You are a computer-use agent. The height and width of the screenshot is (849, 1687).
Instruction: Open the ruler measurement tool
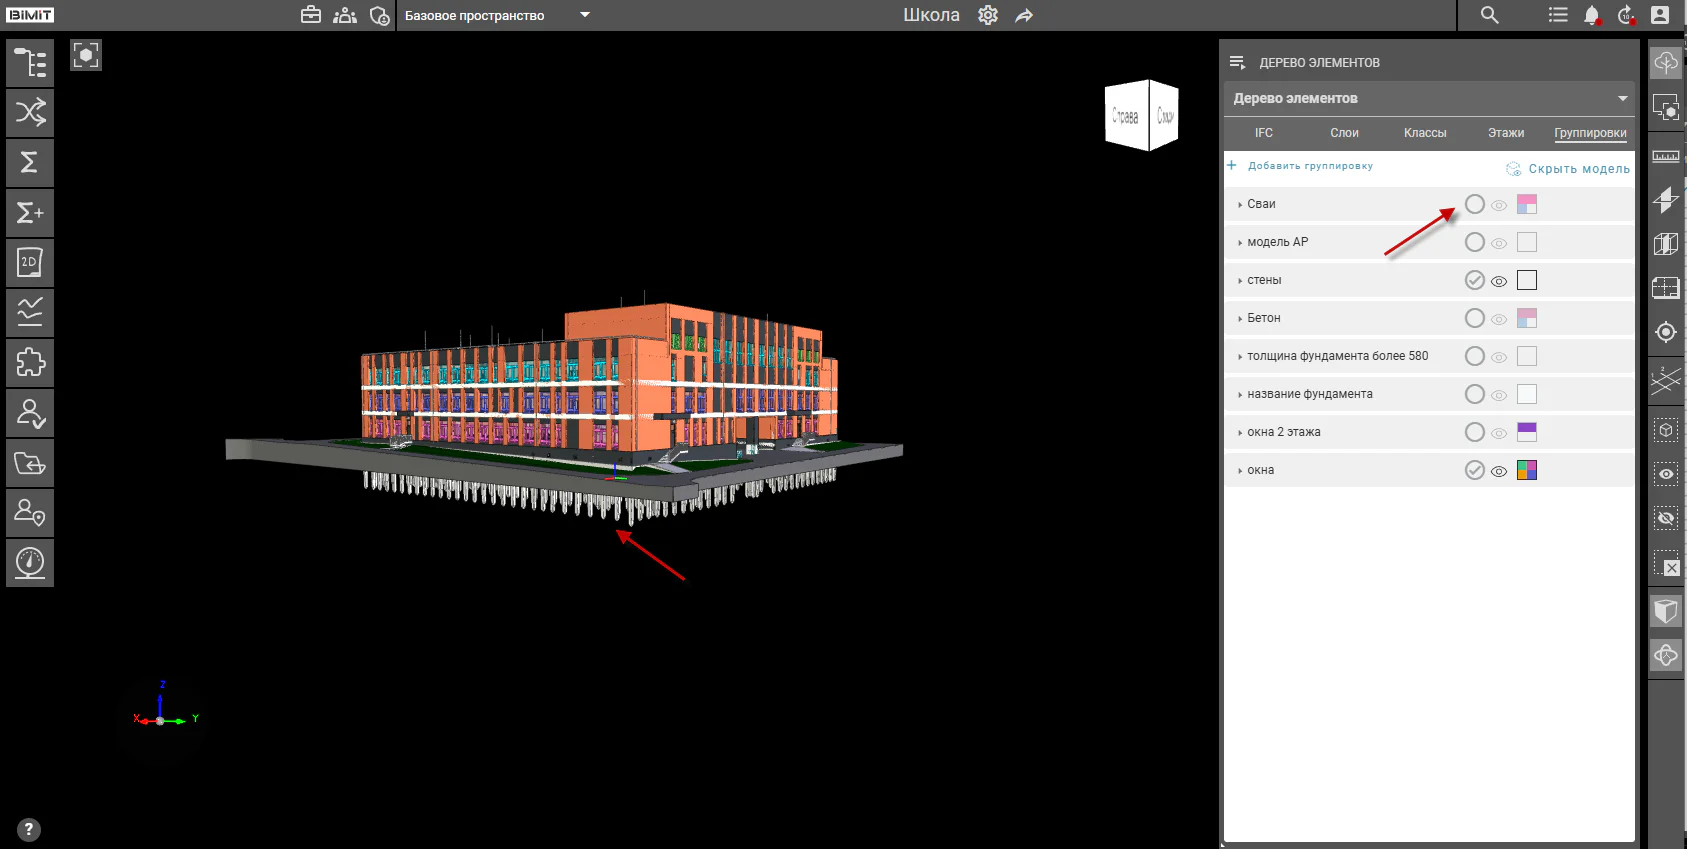1666,156
